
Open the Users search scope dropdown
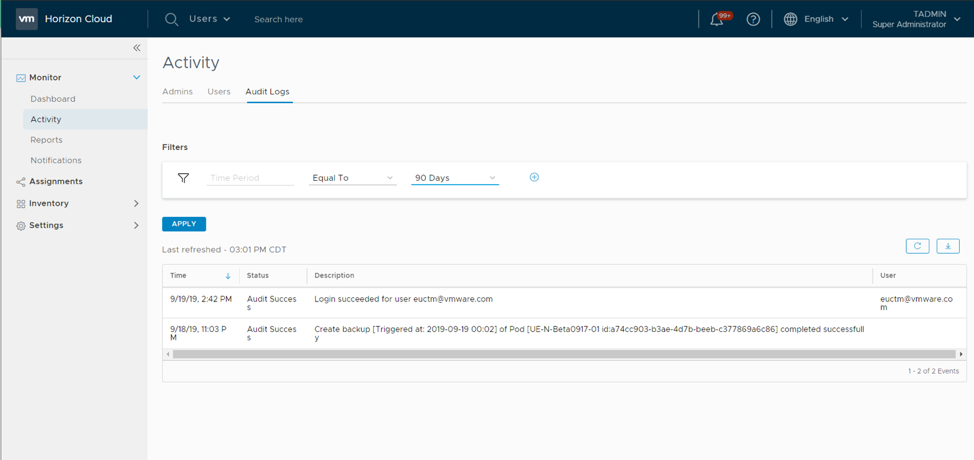[210, 19]
